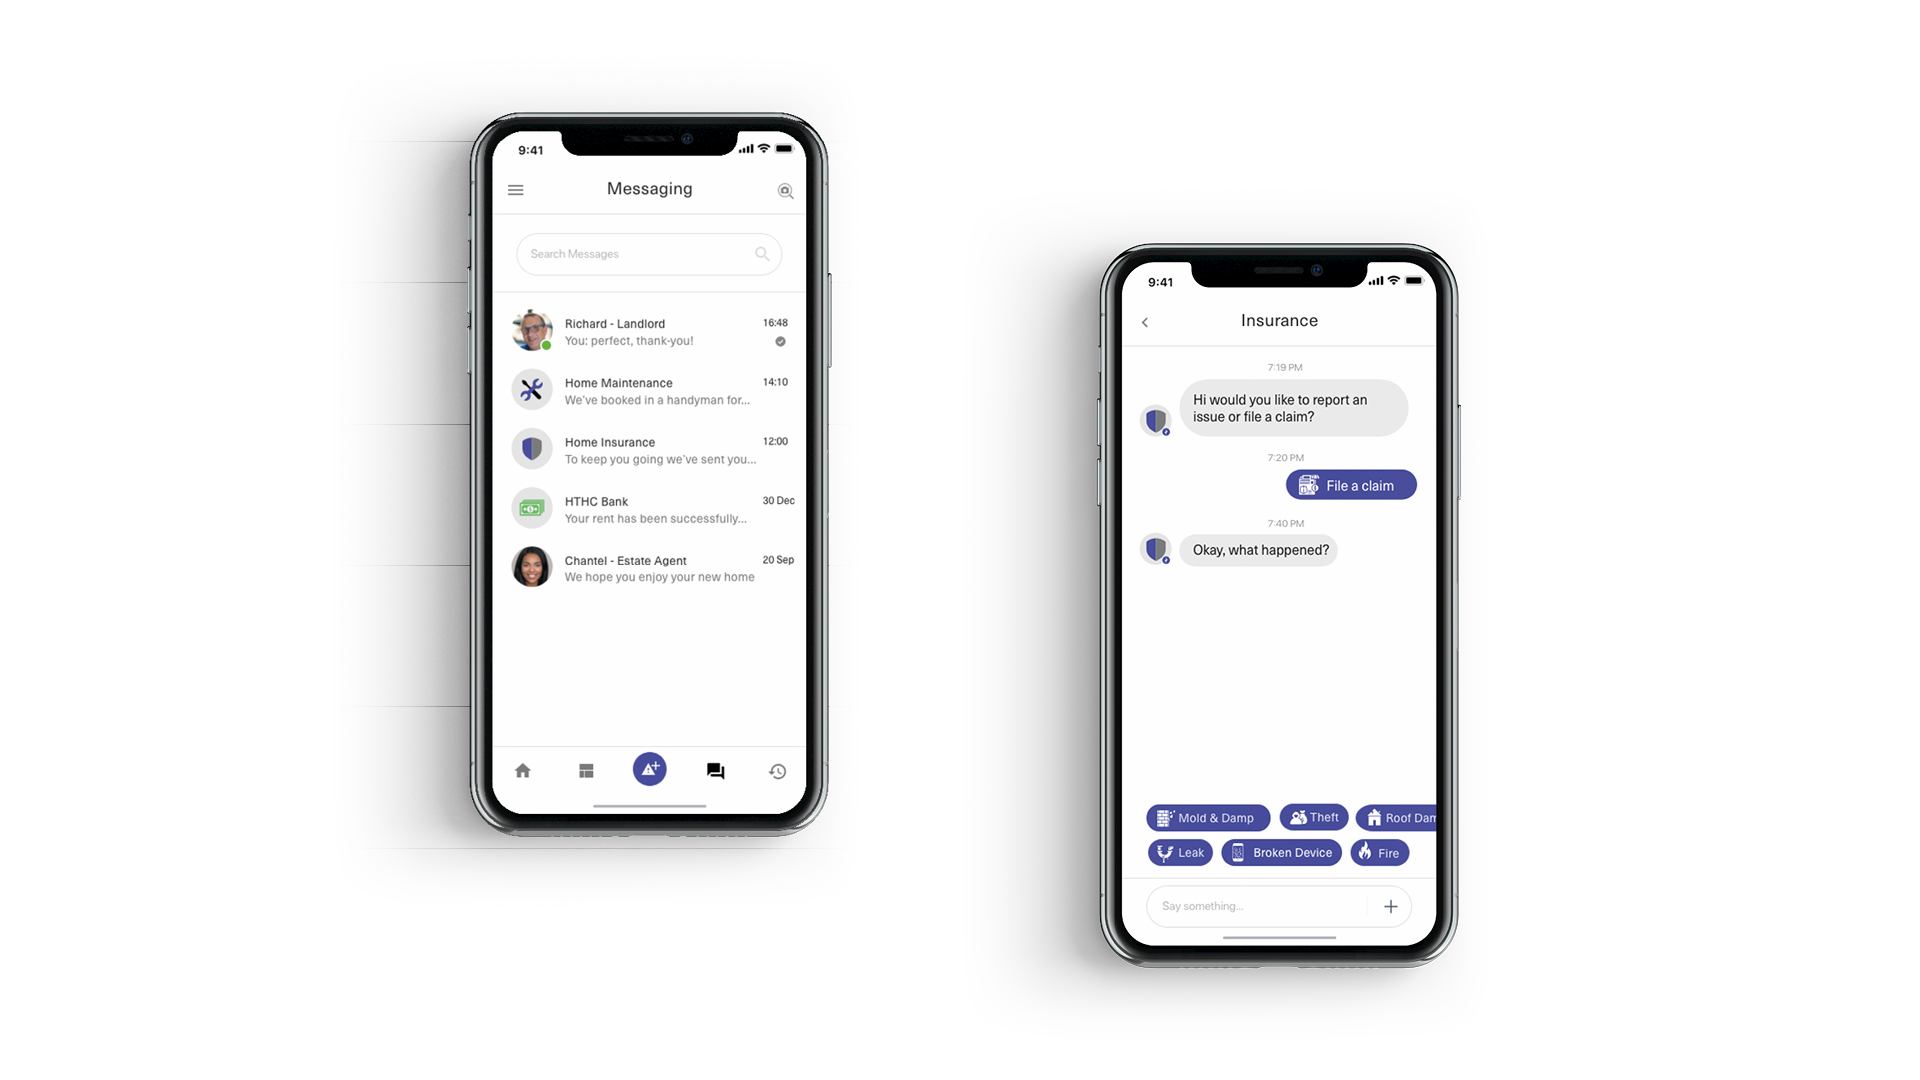Tap the Home Maintenance message

pyautogui.click(x=649, y=390)
